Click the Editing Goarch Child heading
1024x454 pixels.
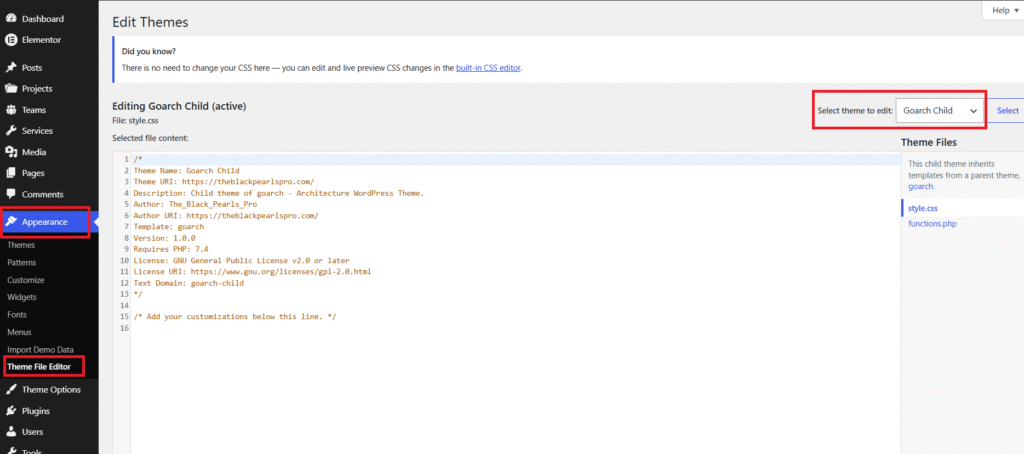[179, 106]
